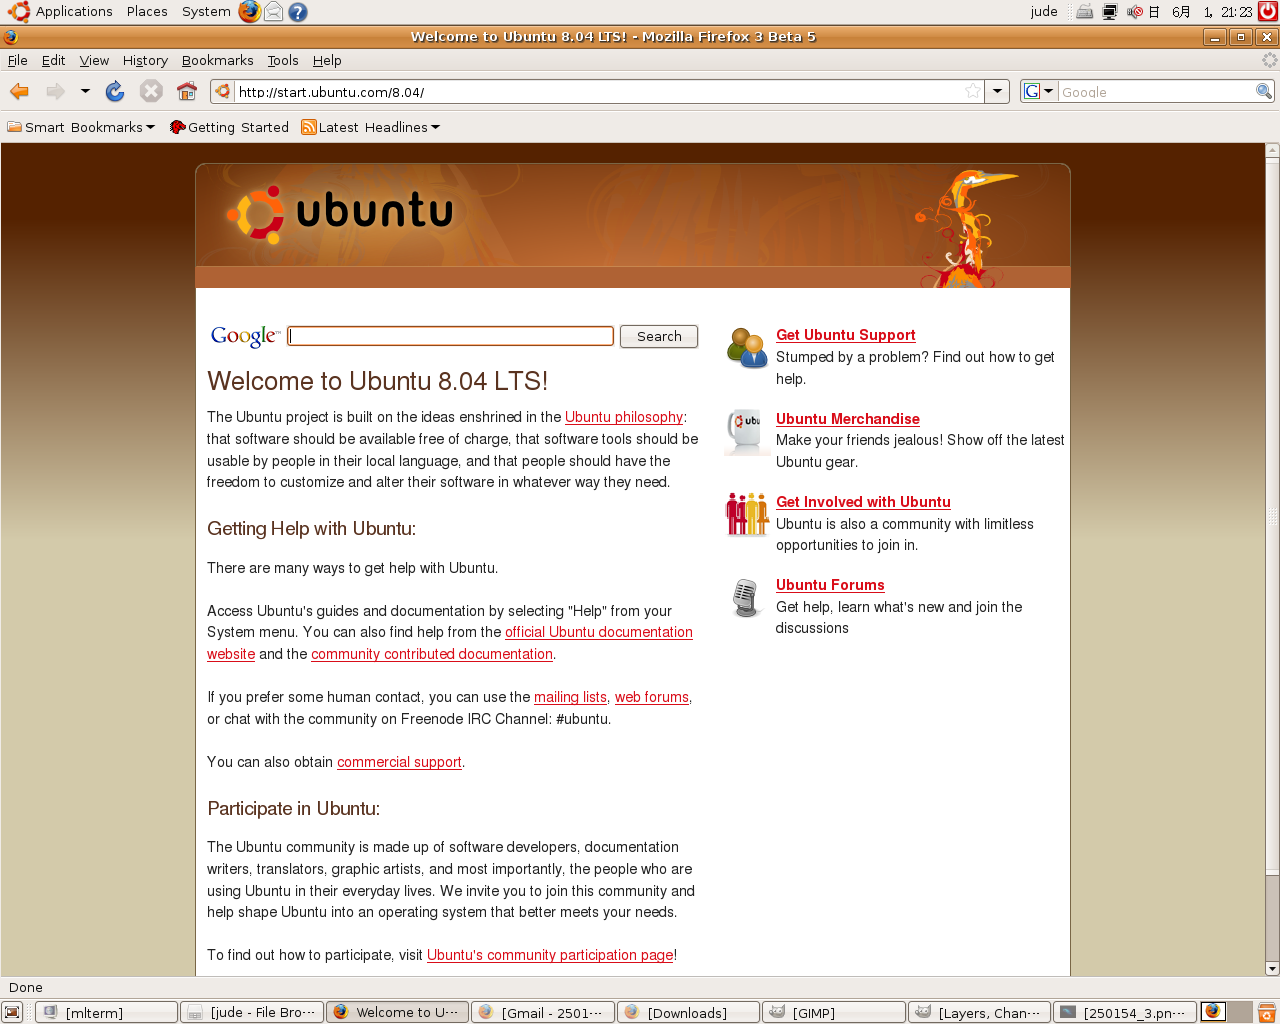Open community contributed documentation link
The height and width of the screenshot is (1024, 1280).
[432, 654]
